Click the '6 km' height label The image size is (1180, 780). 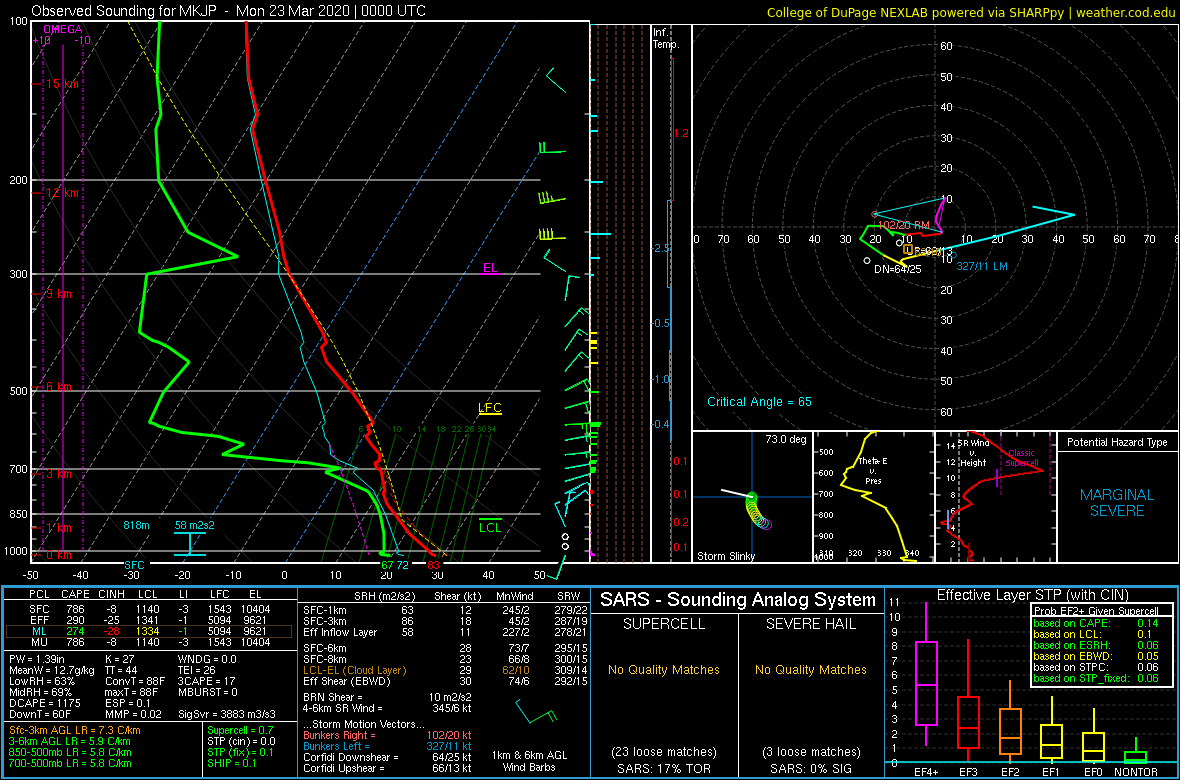[59, 386]
